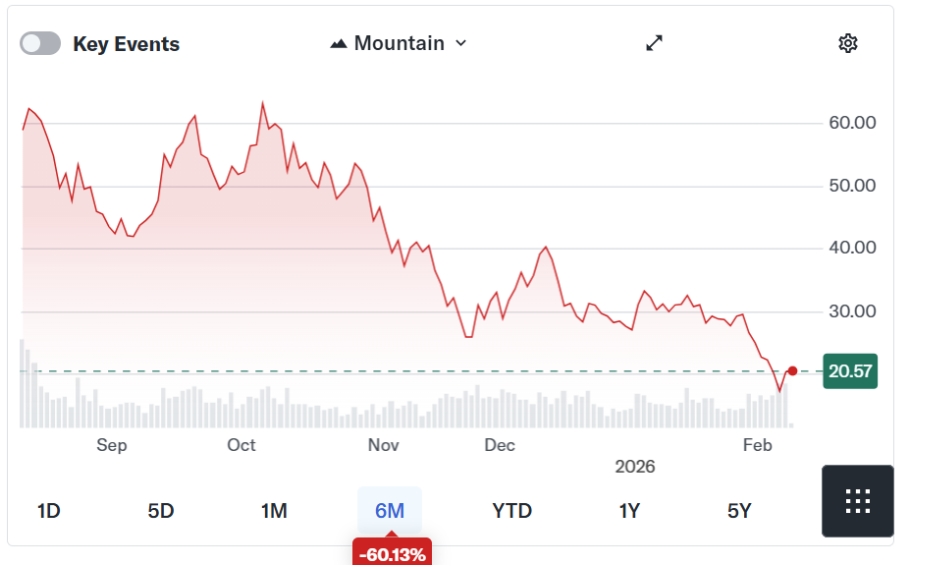Show the 5Y price history

pyautogui.click(x=739, y=511)
